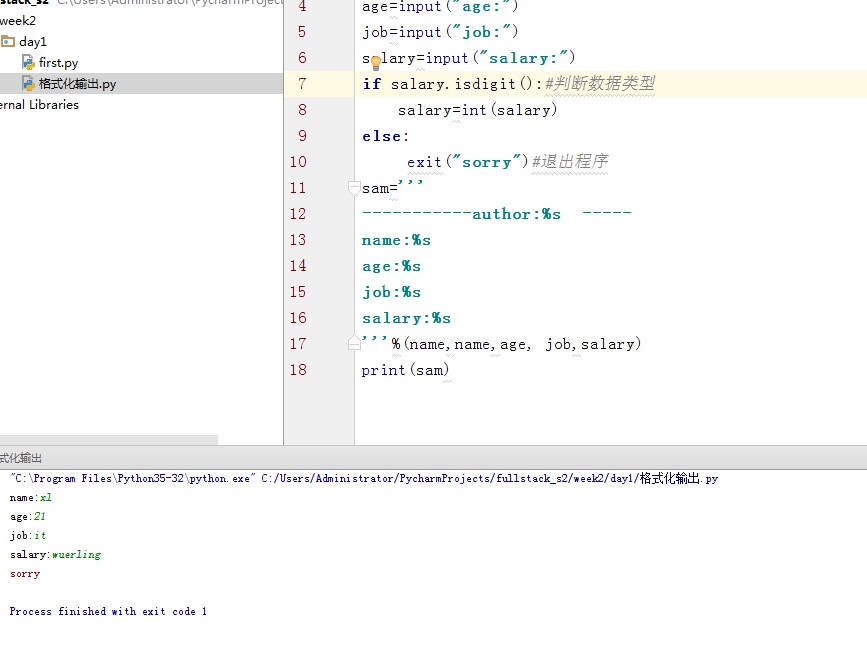867x650 pixels.
Task: Click 'age:21' console output line
Action: (x=28, y=516)
